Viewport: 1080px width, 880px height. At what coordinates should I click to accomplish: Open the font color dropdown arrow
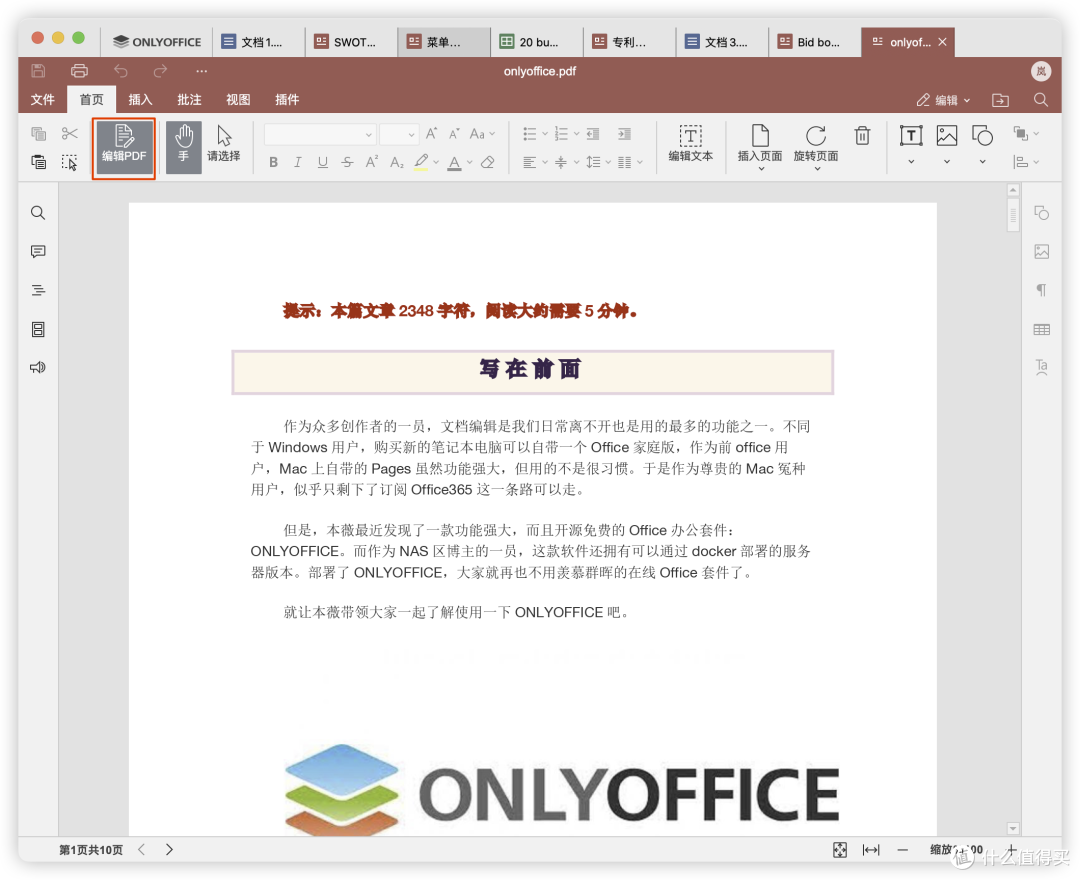tap(470, 163)
